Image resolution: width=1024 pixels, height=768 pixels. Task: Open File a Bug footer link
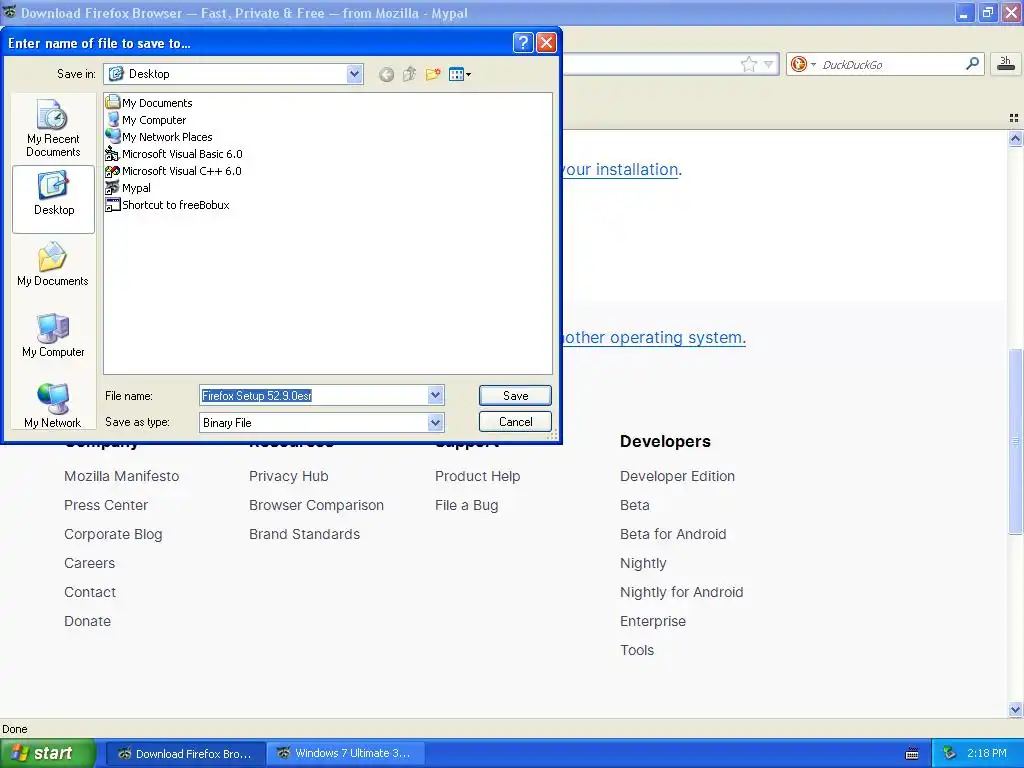tap(466, 505)
